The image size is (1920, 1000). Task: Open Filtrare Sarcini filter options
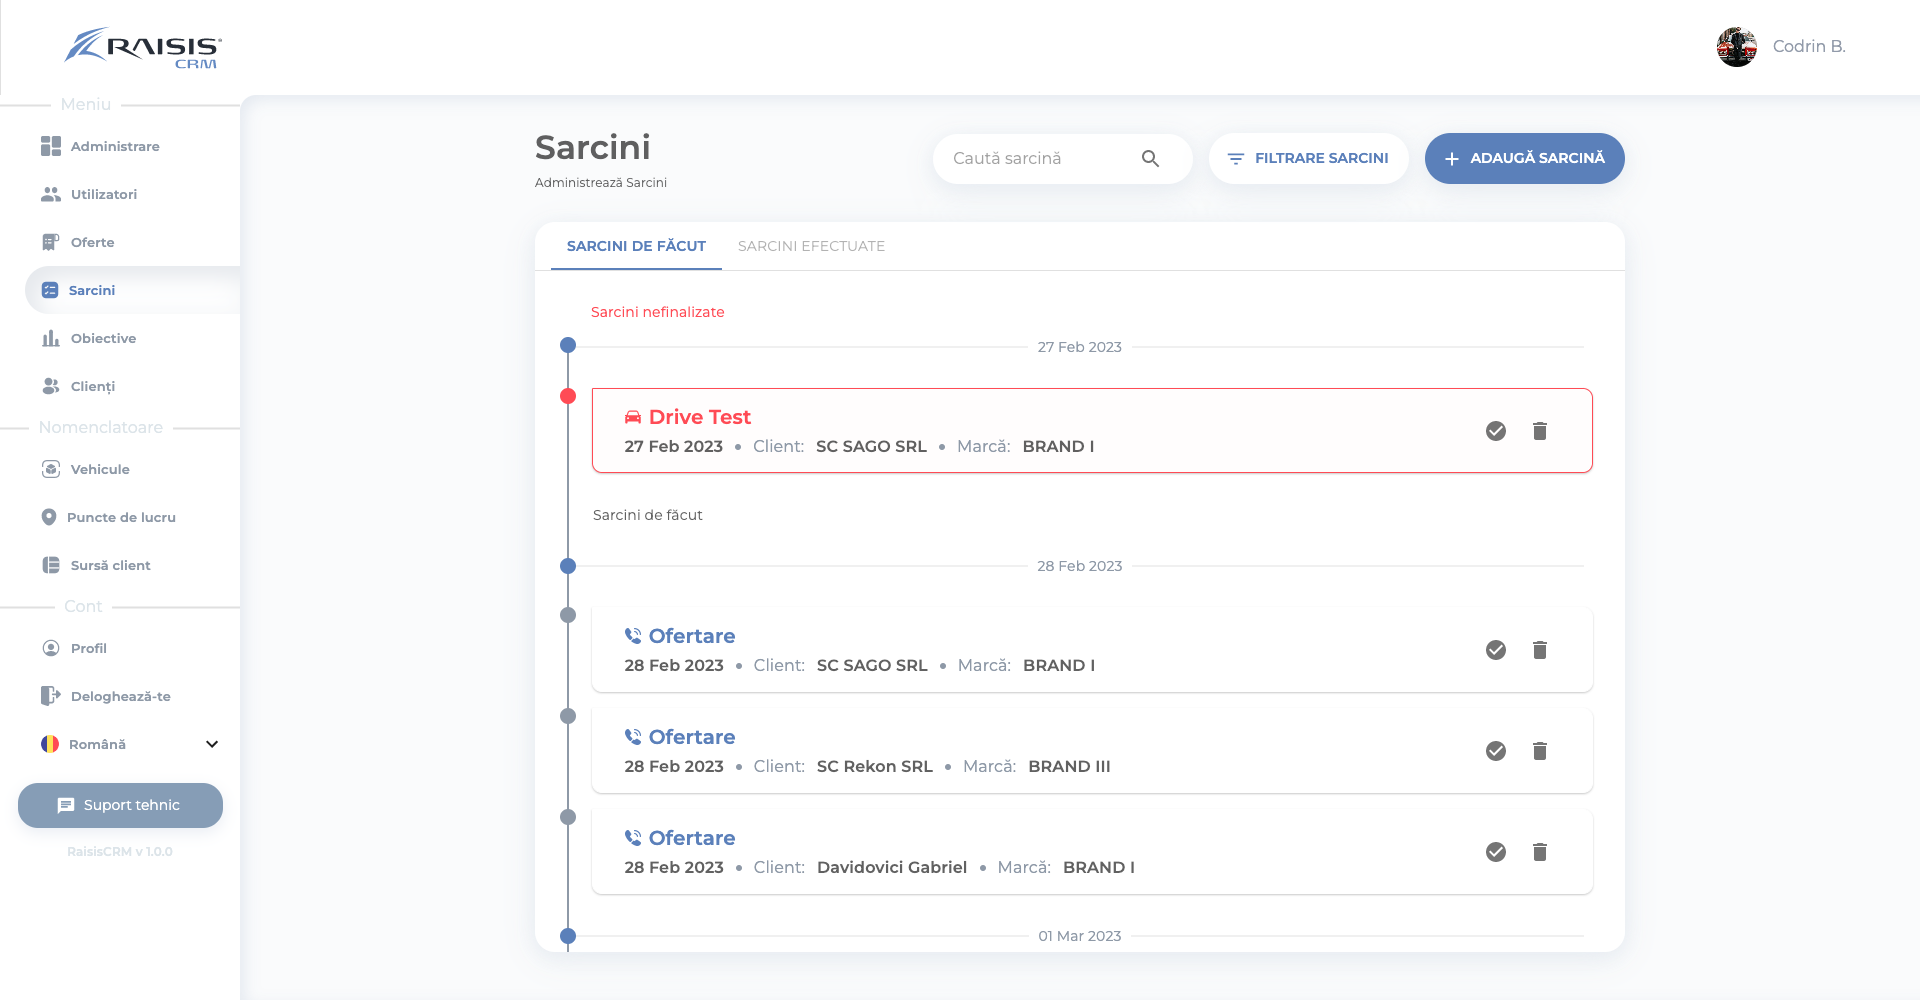point(1308,159)
